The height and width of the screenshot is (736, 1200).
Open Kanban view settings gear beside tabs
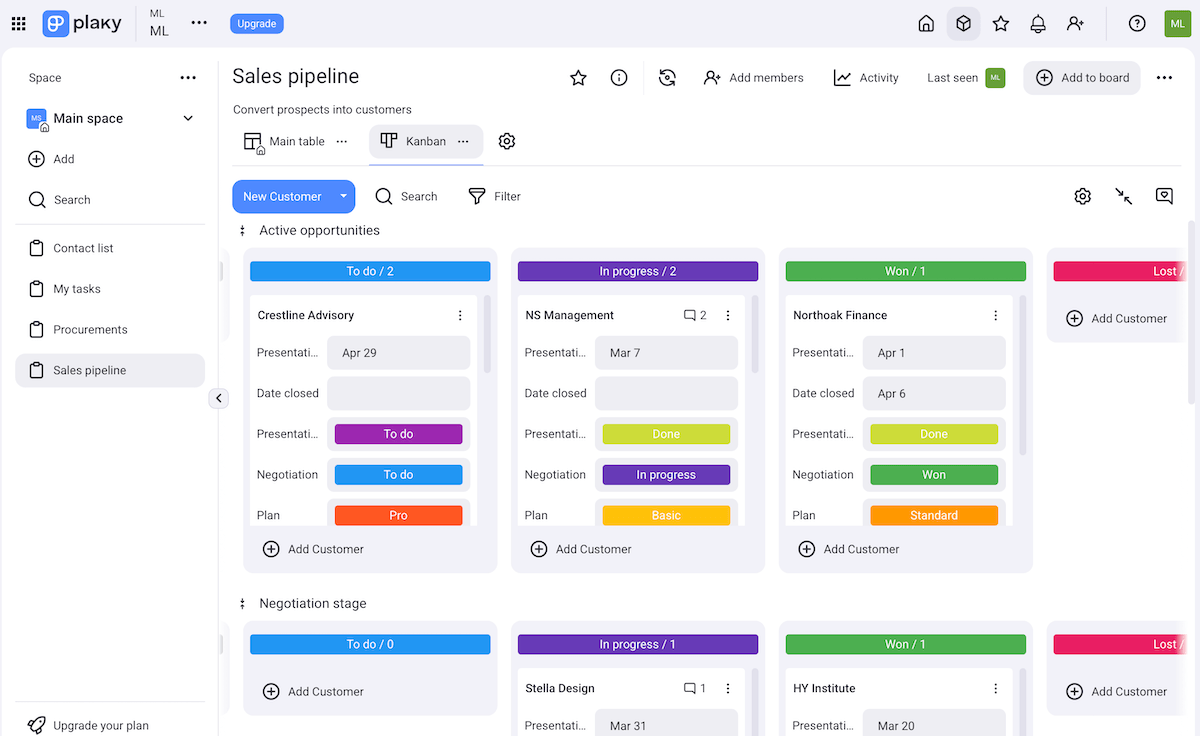tap(507, 141)
